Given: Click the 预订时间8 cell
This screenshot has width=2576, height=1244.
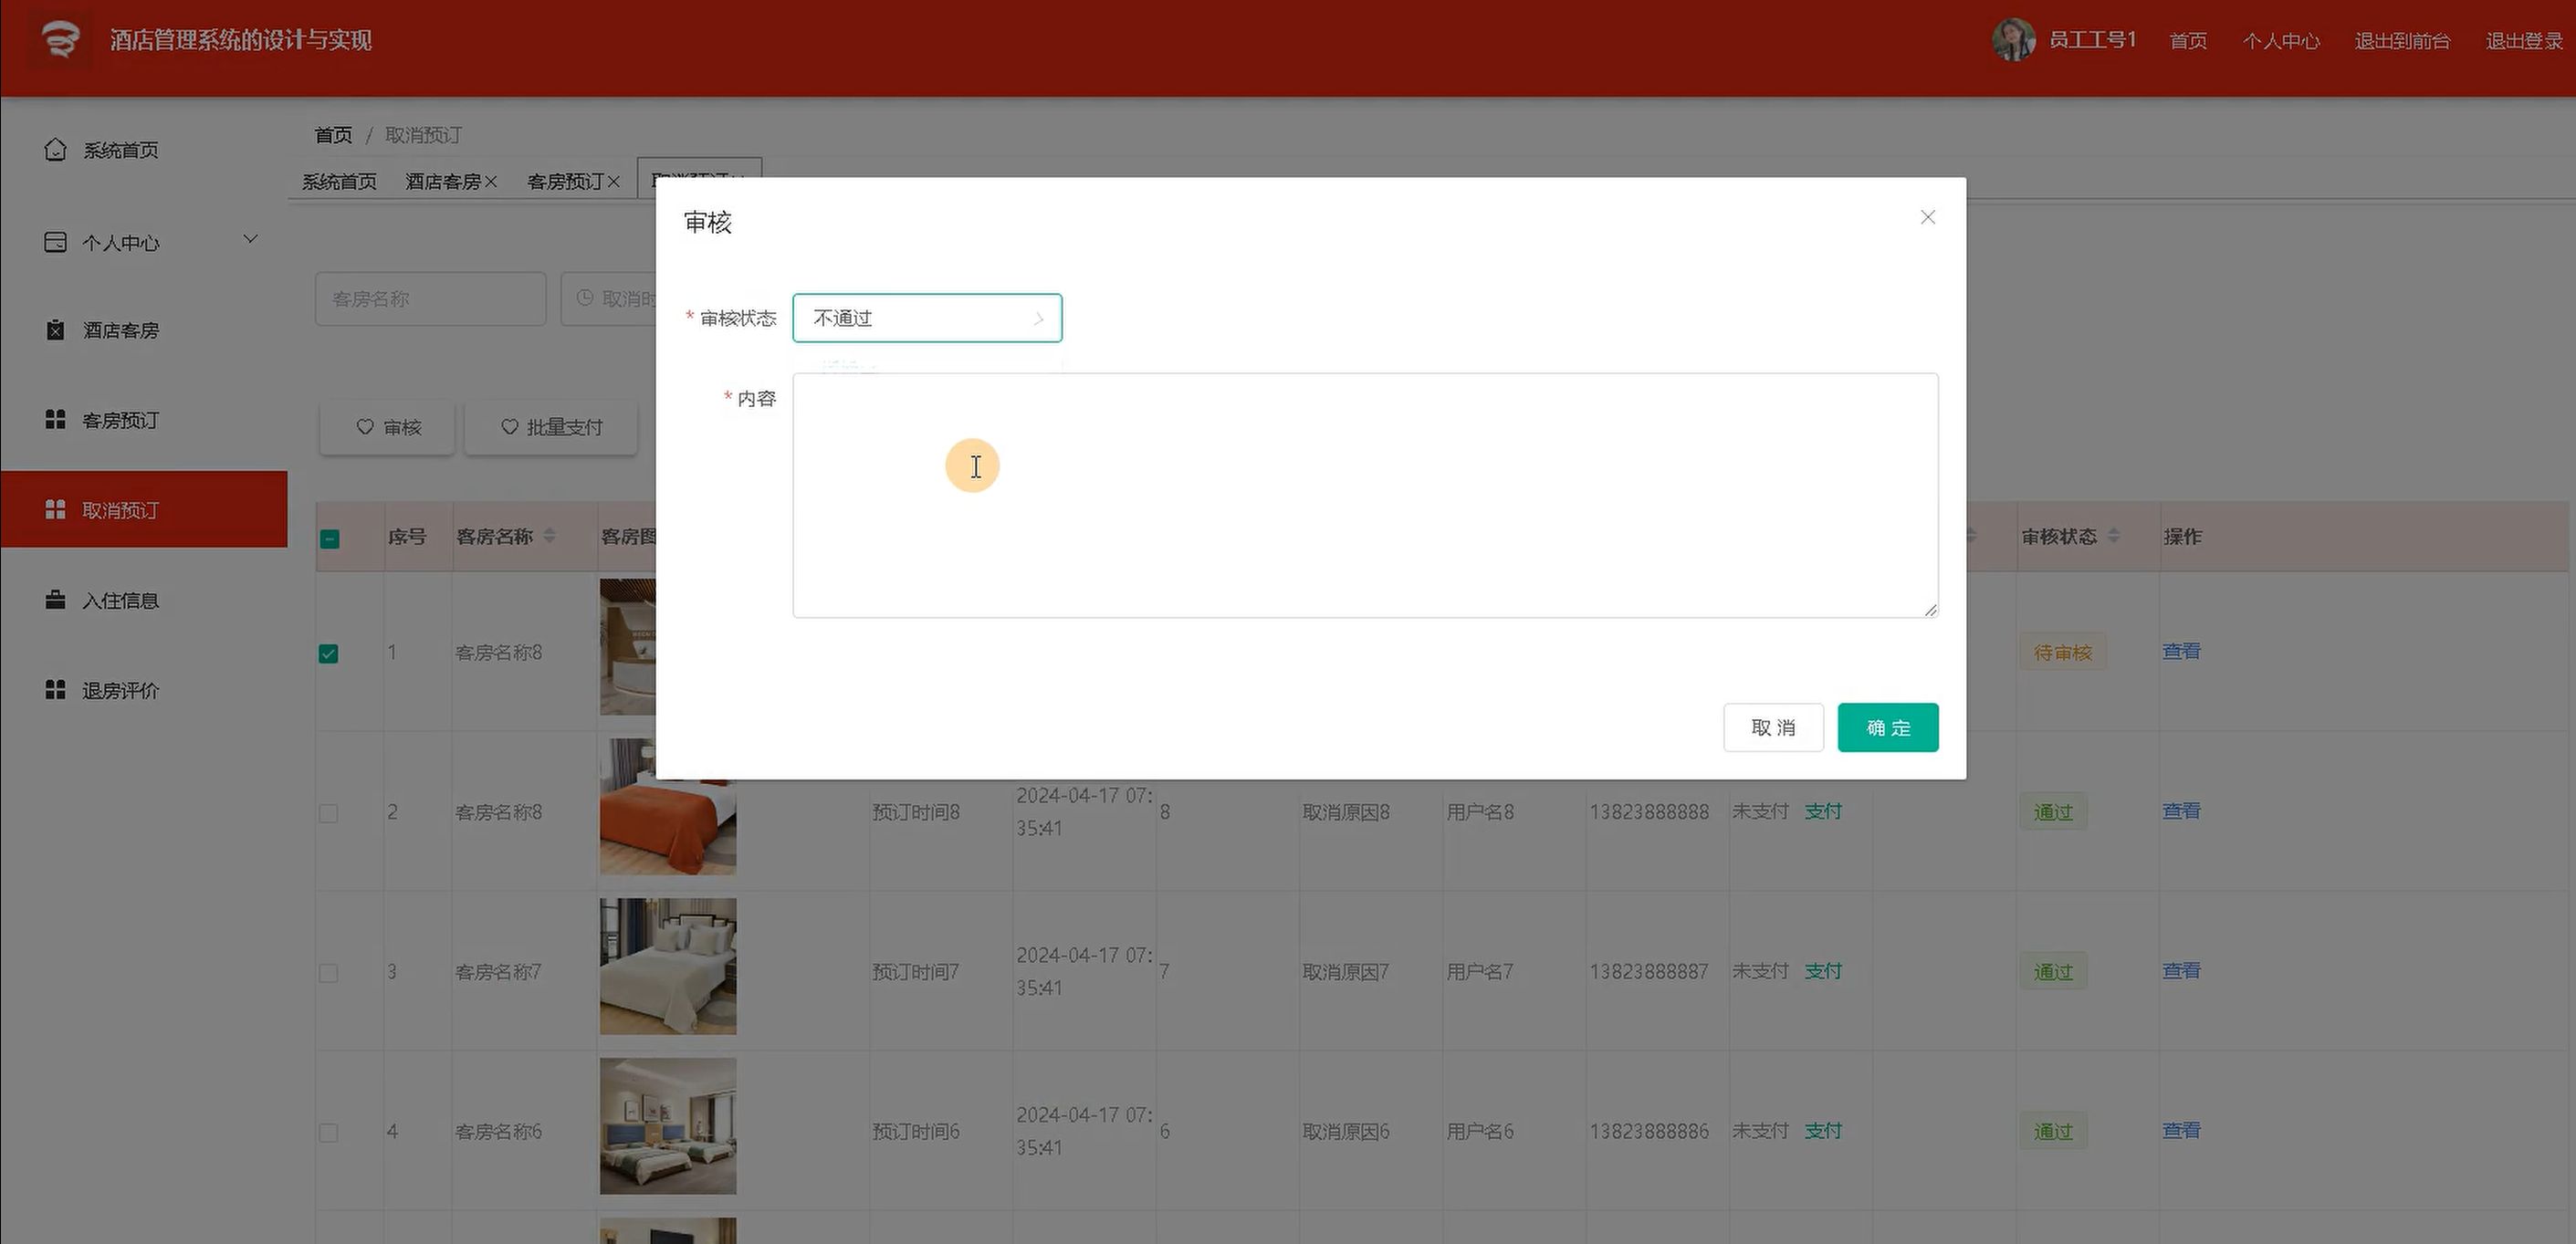Looking at the screenshot, I should tap(915, 812).
